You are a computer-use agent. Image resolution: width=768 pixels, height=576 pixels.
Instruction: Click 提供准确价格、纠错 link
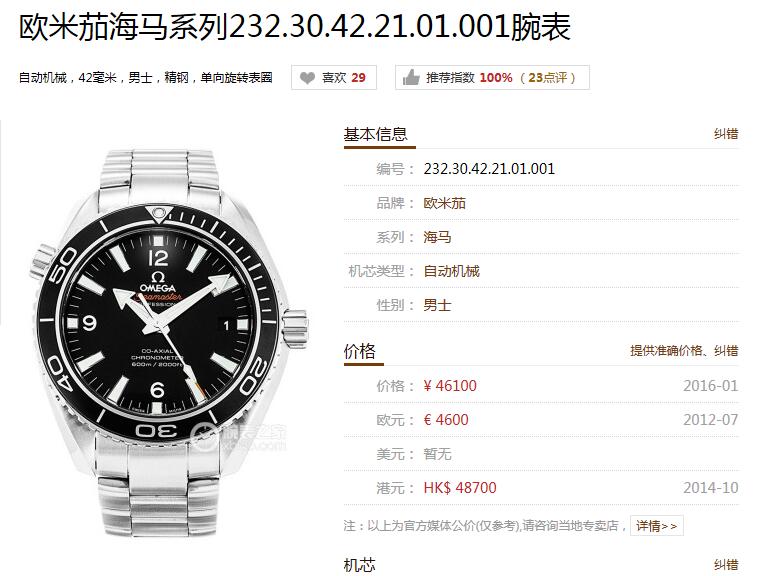[684, 351]
